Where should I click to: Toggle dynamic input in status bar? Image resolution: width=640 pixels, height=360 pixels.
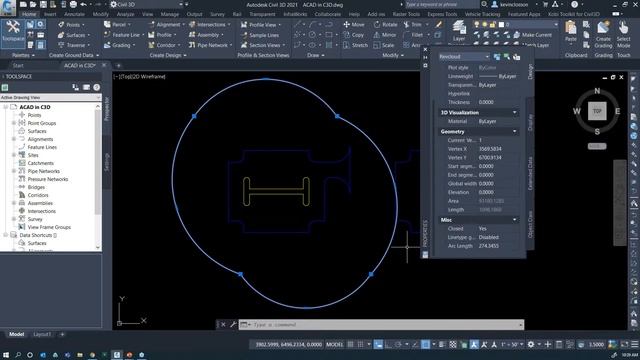(x=378, y=344)
